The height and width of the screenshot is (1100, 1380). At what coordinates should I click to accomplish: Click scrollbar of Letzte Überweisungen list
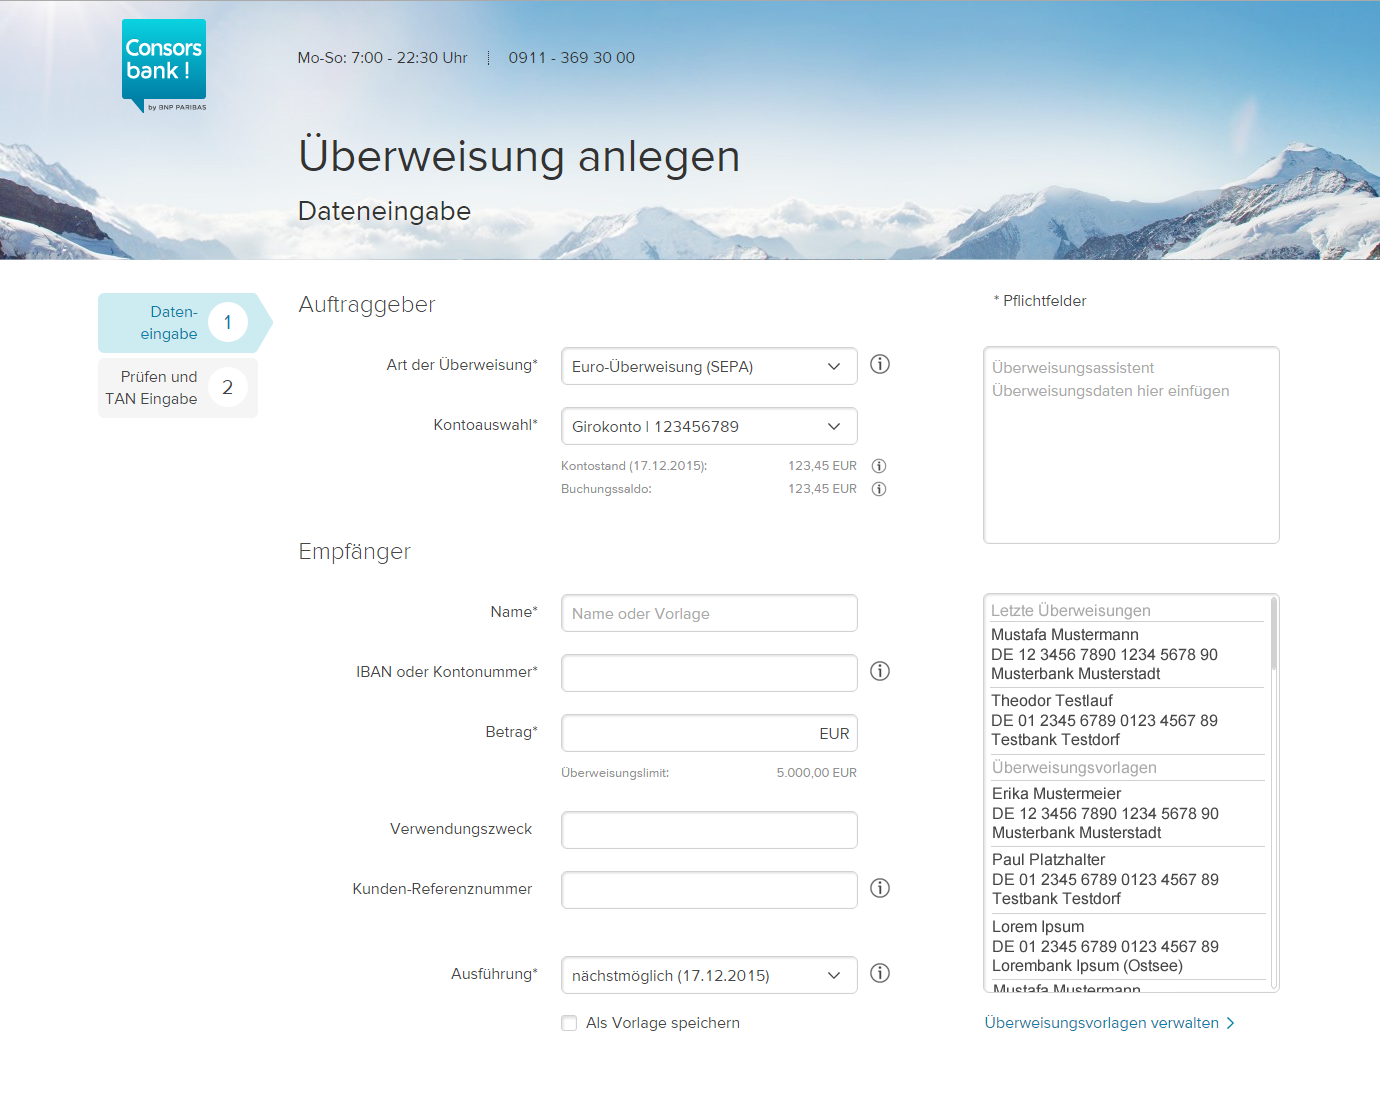(x=1273, y=633)
